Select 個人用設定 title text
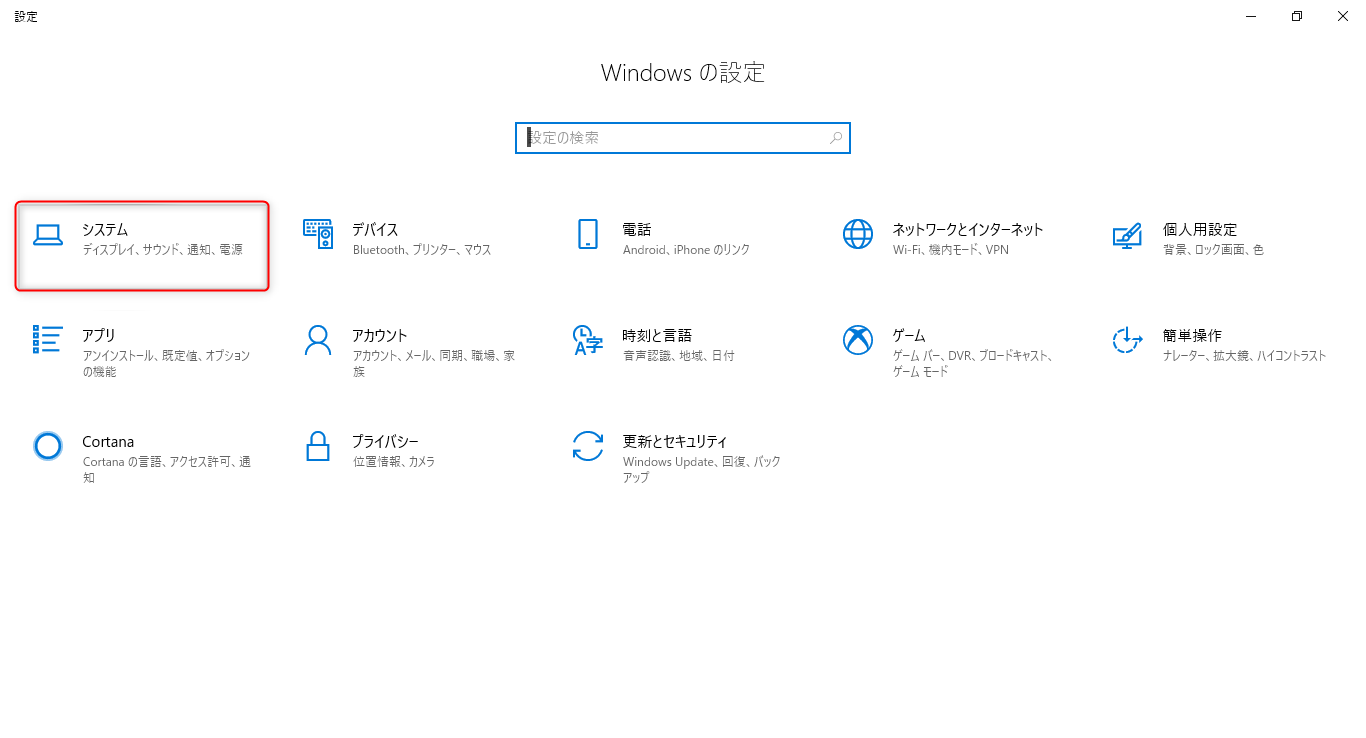 (1200, 230)
